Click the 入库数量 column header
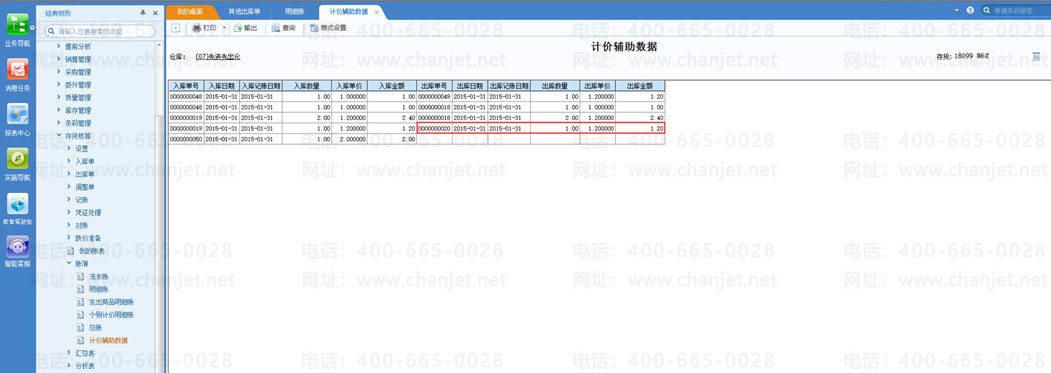Screen dimensions: 1051x373 [306, 86]
